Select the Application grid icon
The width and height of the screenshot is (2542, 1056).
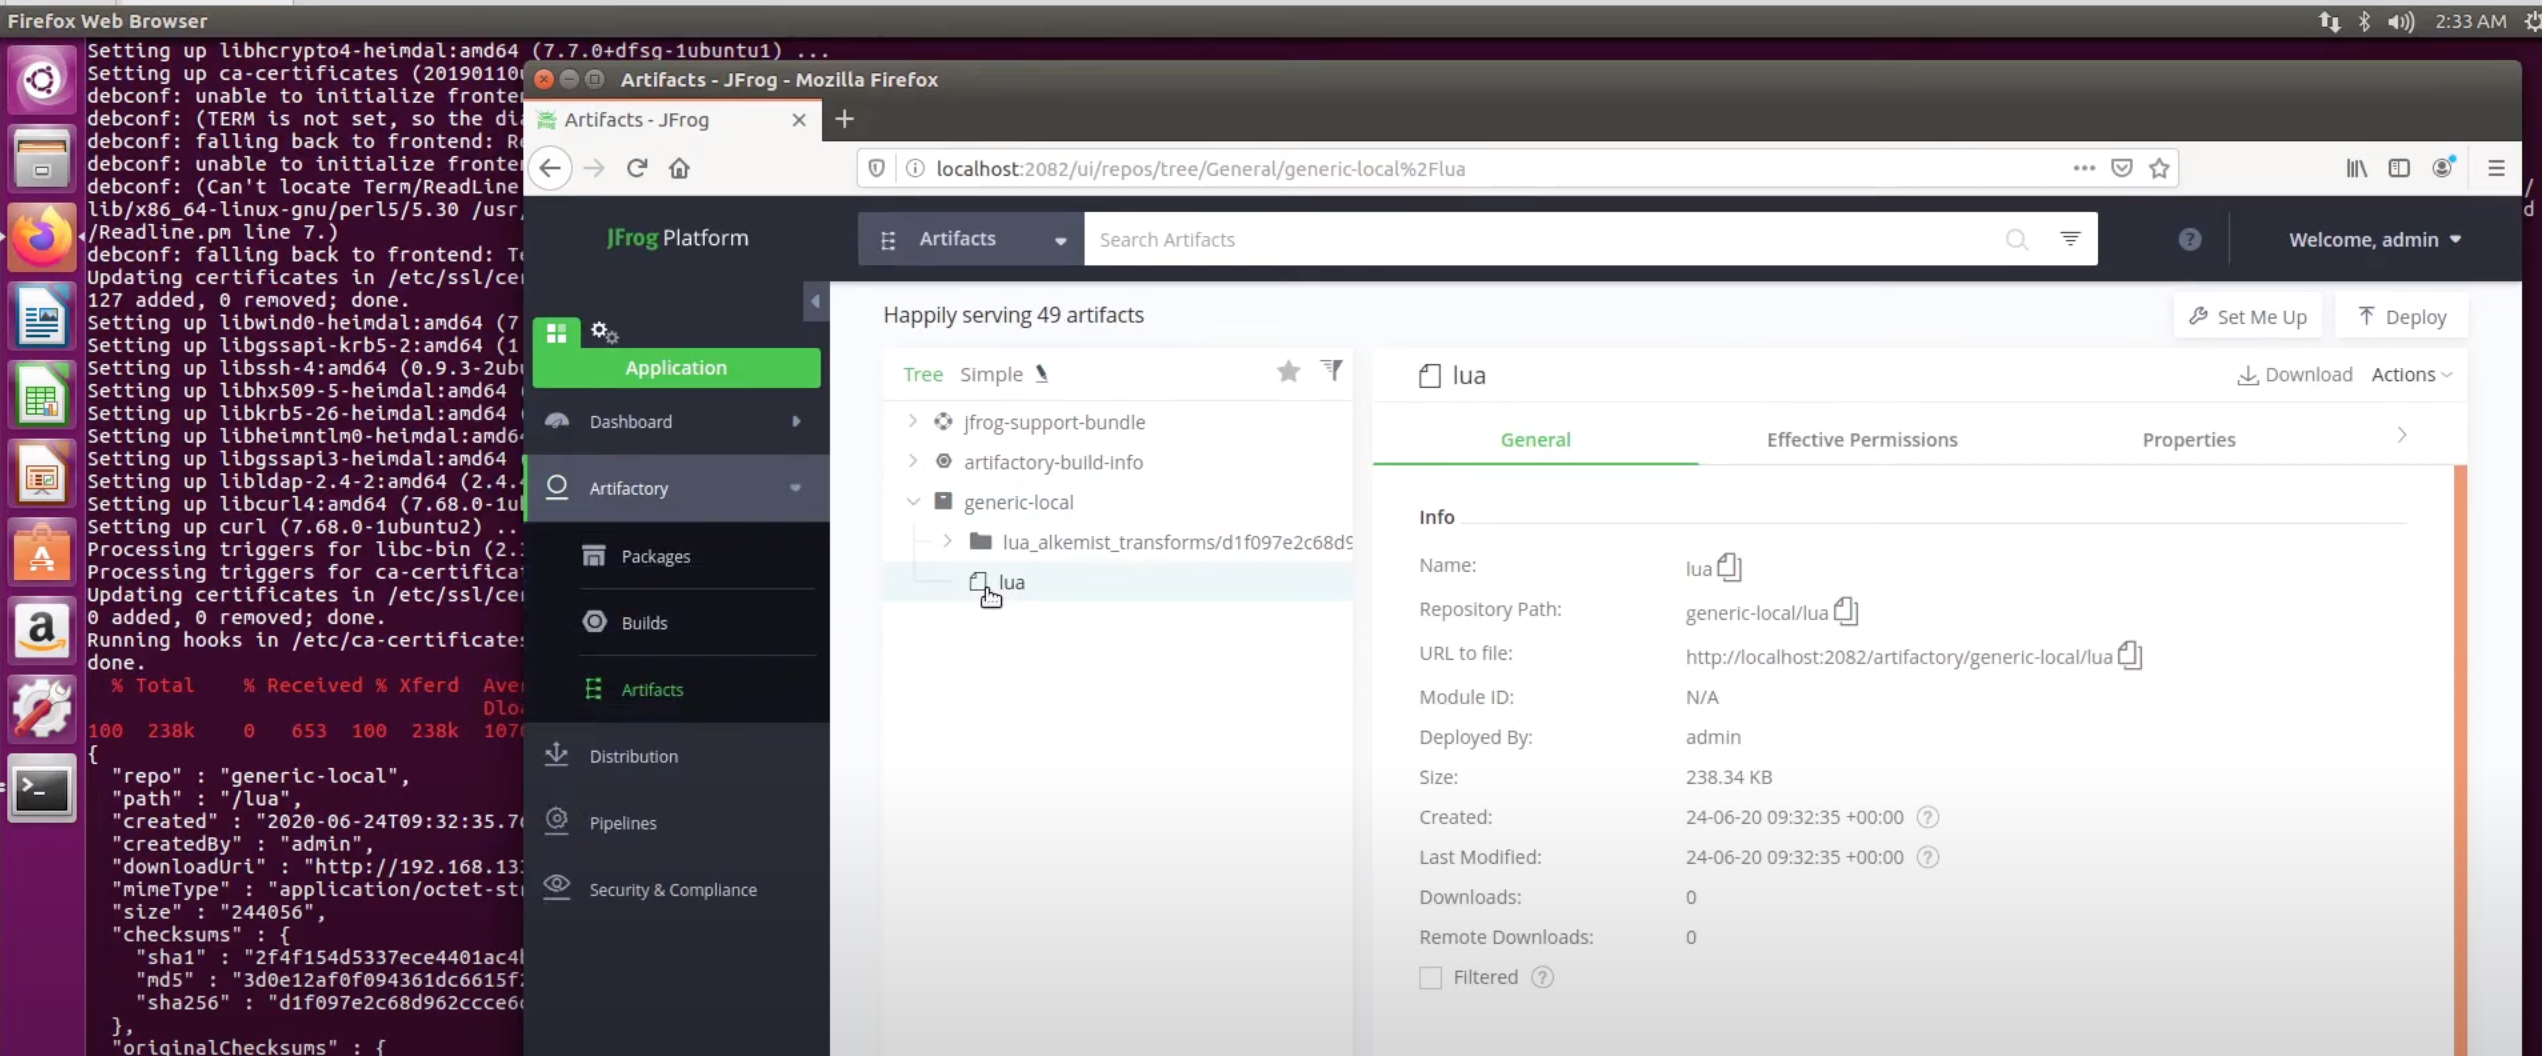[x=557, y=333]
